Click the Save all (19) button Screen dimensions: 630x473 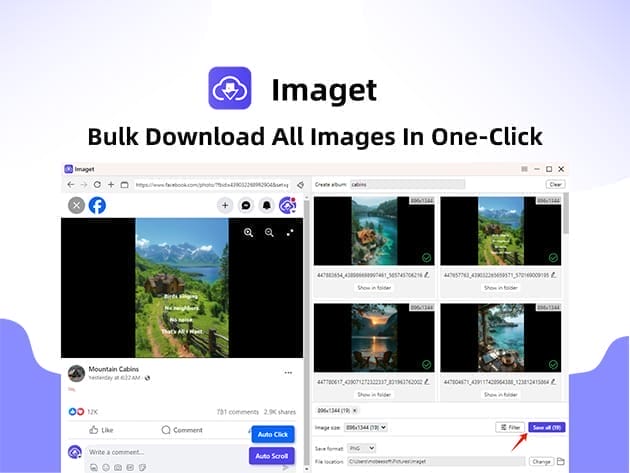pos(546,427)
